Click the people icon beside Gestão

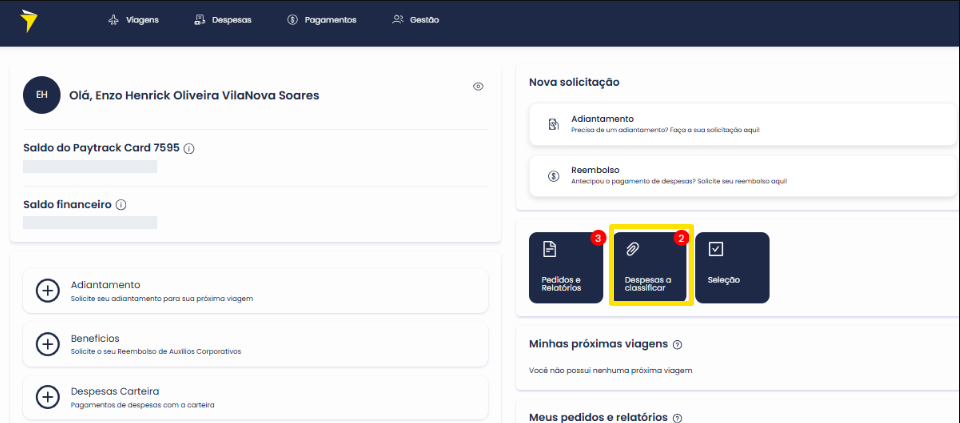tap(398, 20)
